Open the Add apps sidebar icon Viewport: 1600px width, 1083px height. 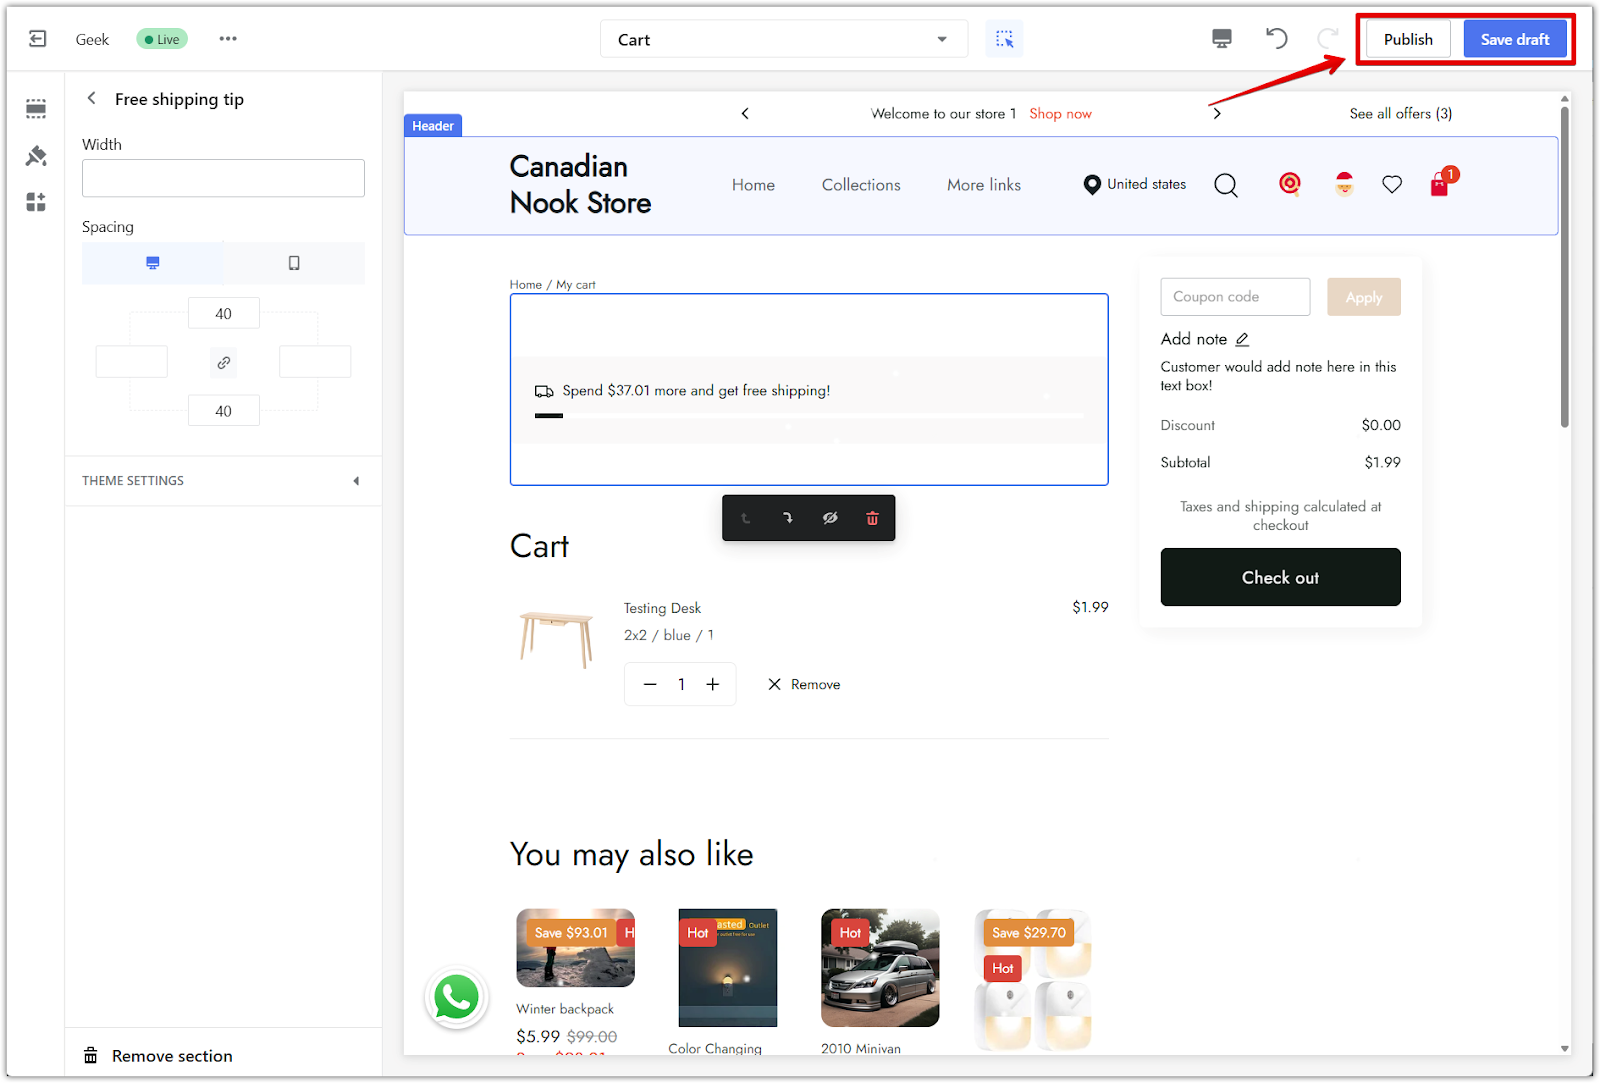(36, 203)
